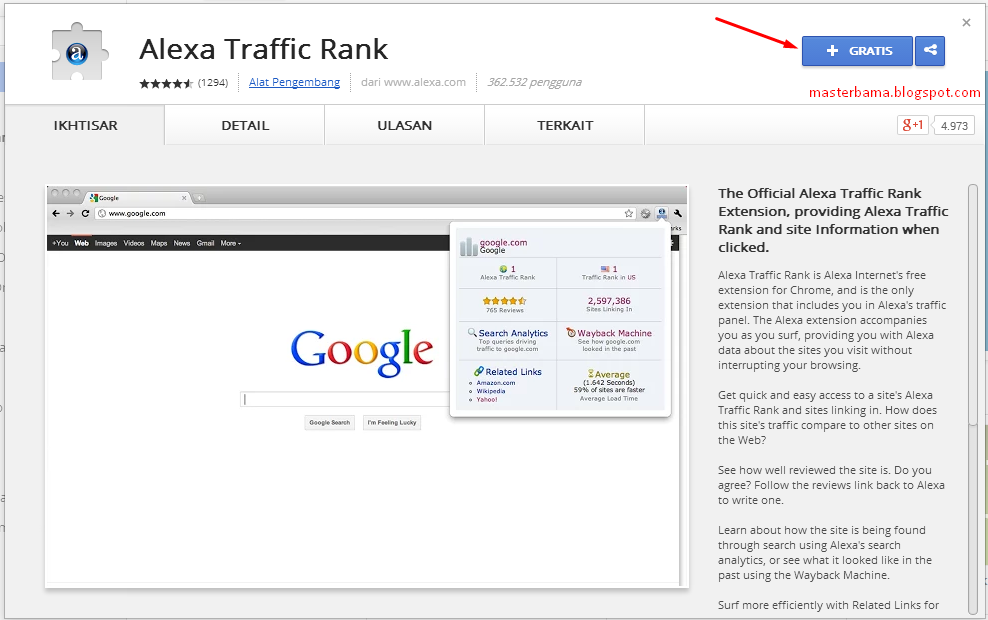The height and width of the screenshot is (620, 988).
Task: Click the I'm Feeling Lucky button
Action: (392, 422)
